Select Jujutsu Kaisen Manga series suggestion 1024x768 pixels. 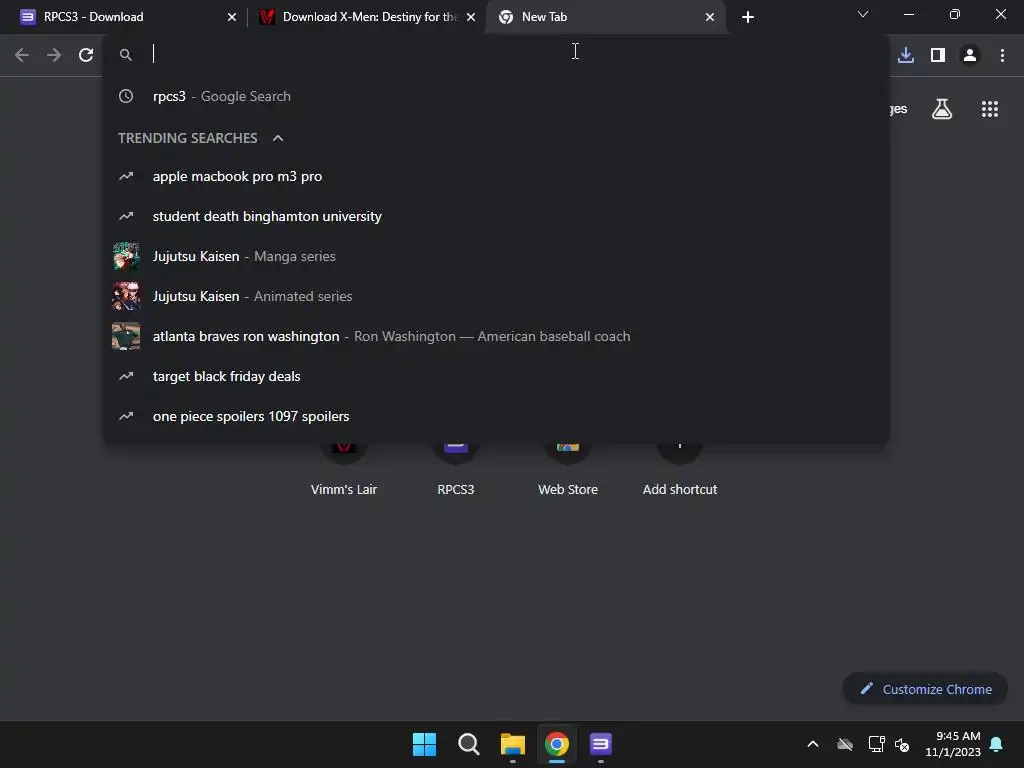click(x=496, y=256)
